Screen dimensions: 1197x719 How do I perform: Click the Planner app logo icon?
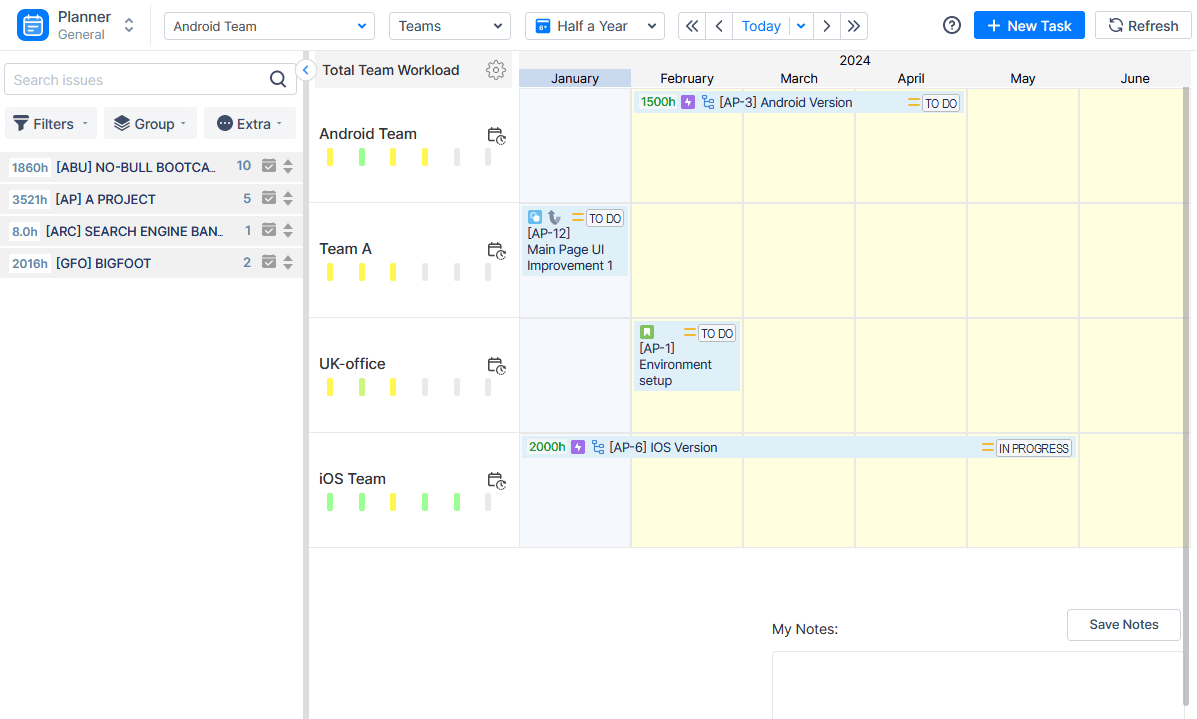click(34, 23)
